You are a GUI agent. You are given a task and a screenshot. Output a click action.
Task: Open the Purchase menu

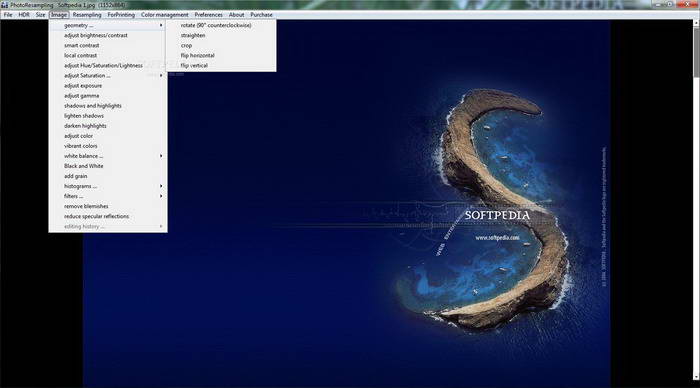point(261,15)
